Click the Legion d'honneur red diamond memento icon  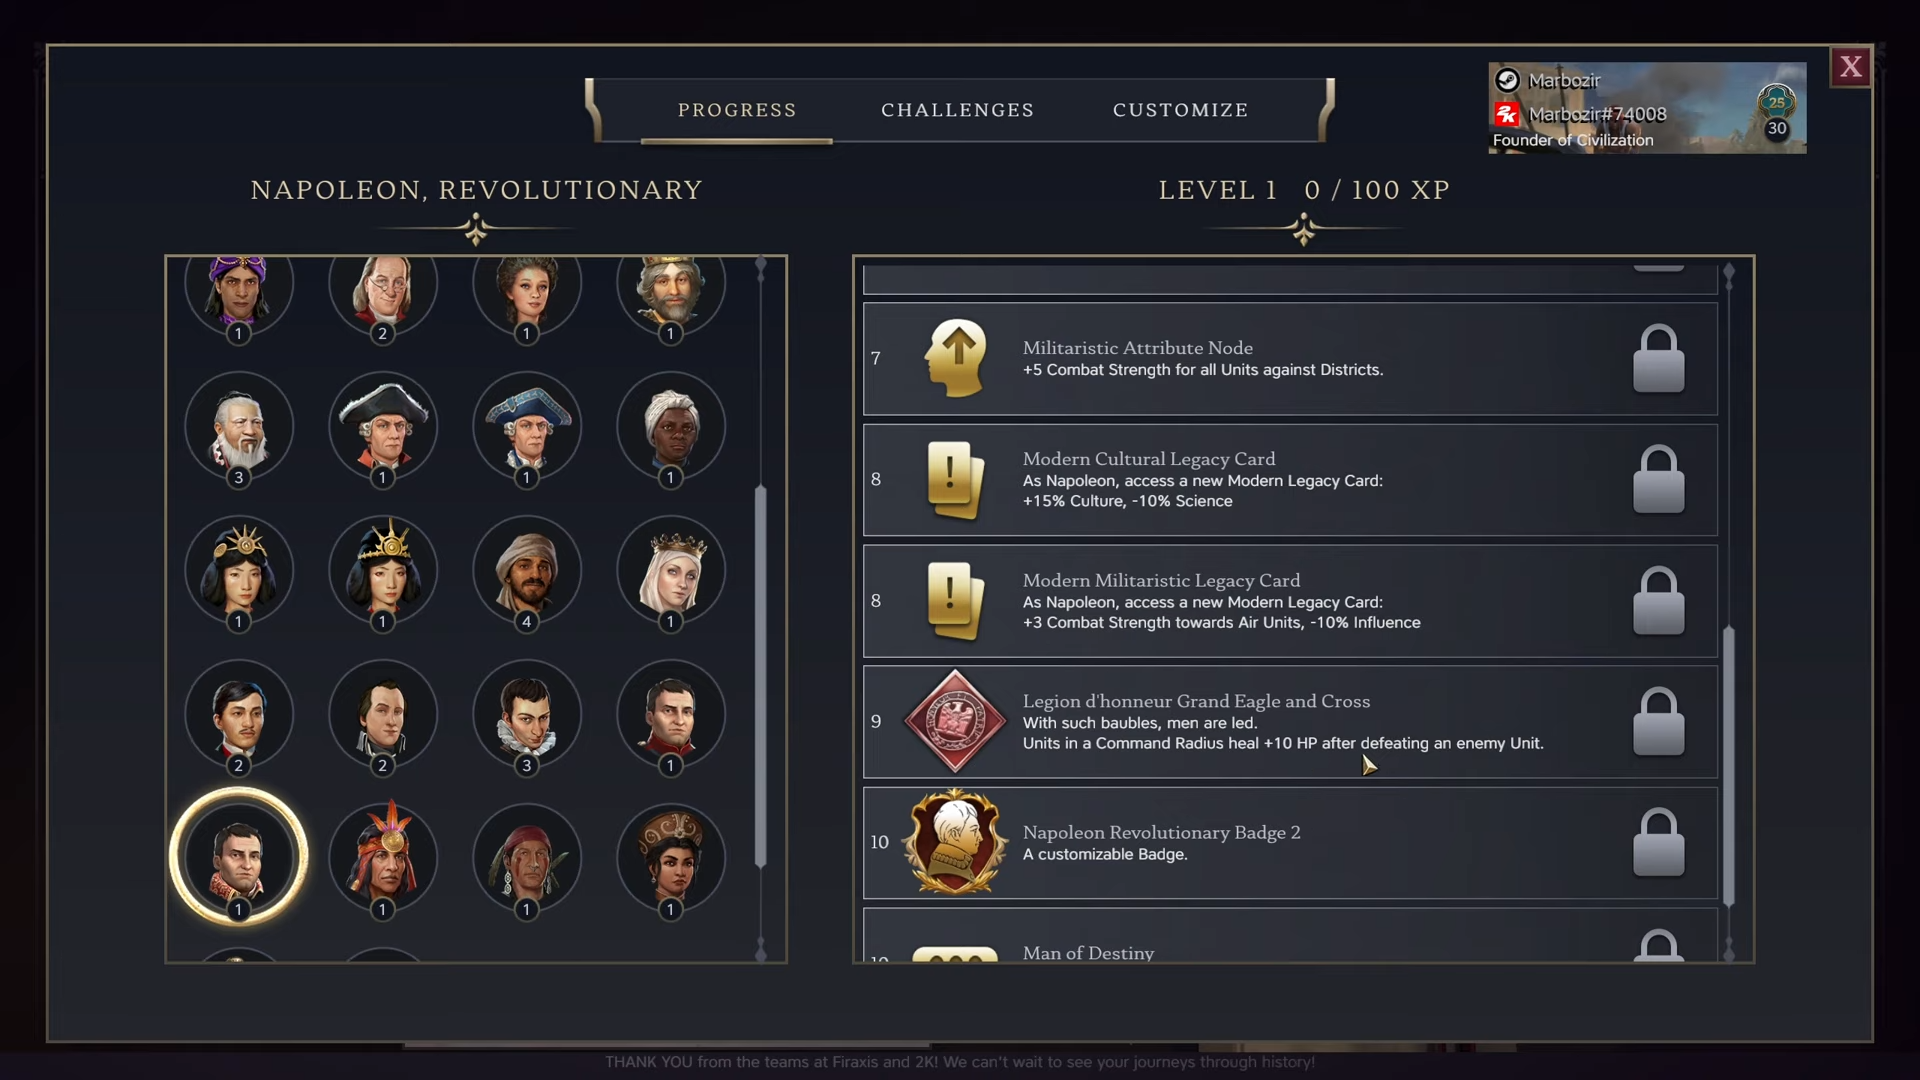click(x=955, y=721)
